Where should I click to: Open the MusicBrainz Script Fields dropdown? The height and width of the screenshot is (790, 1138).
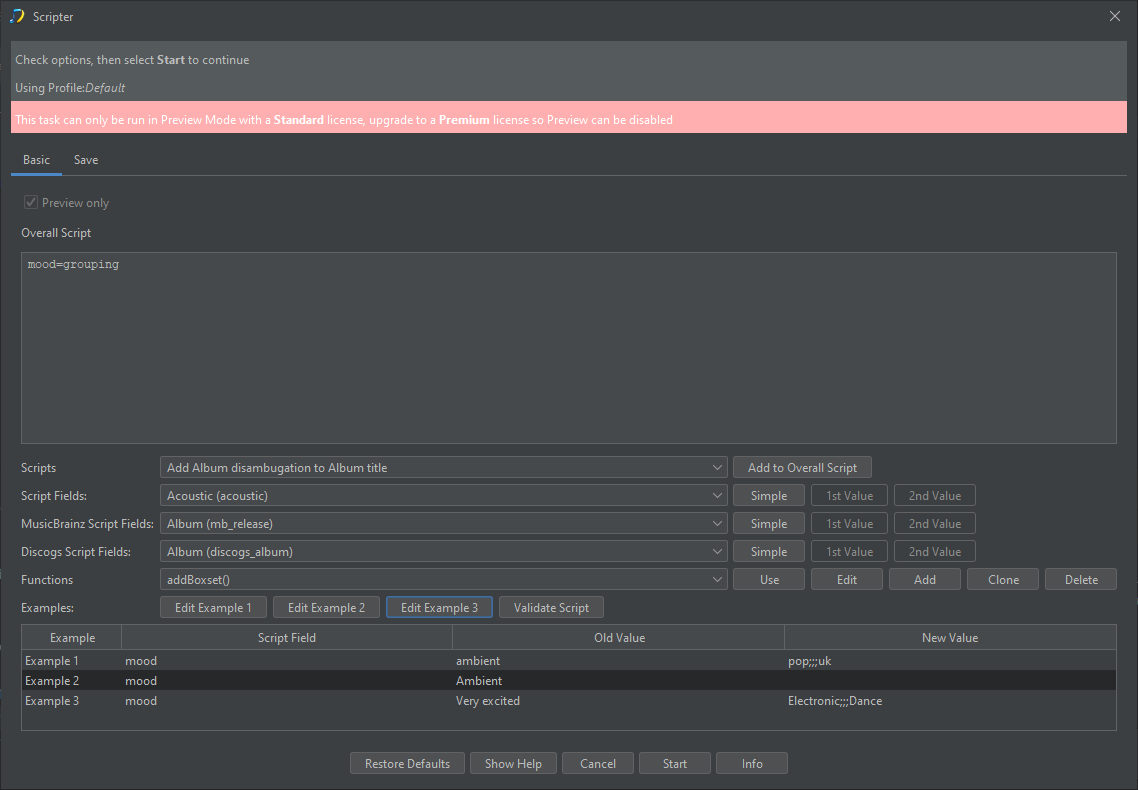(443, 524)
